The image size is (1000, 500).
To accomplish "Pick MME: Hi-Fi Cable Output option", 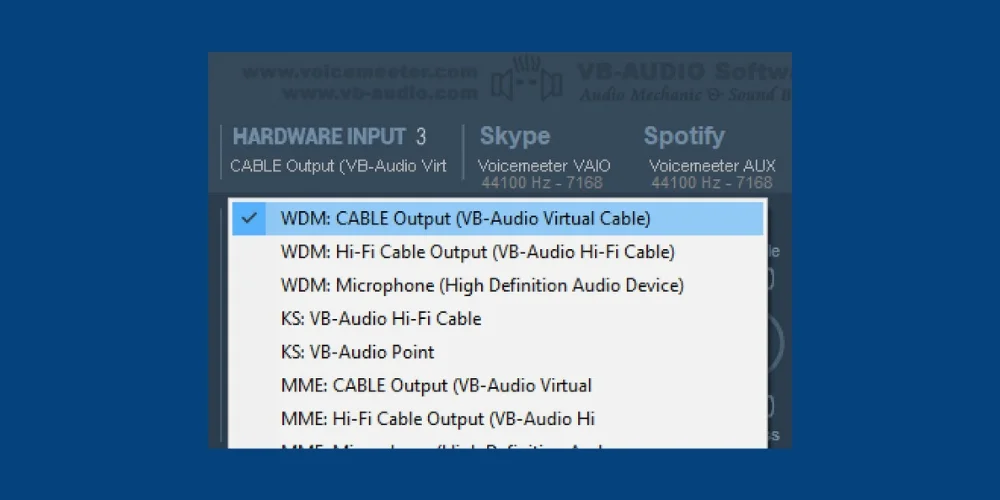I will [438, 418].
